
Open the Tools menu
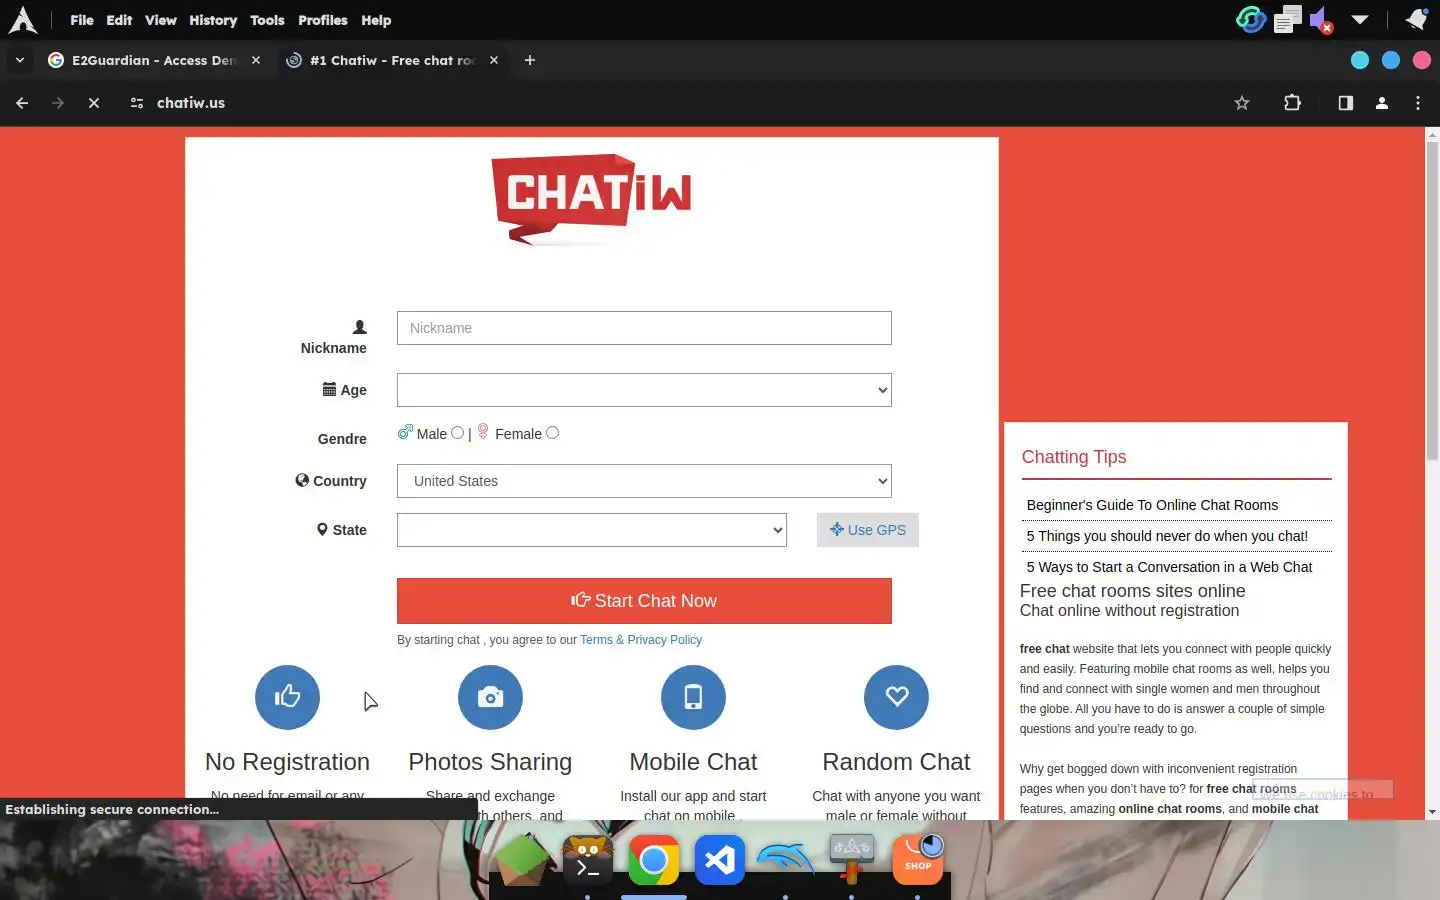267,20
